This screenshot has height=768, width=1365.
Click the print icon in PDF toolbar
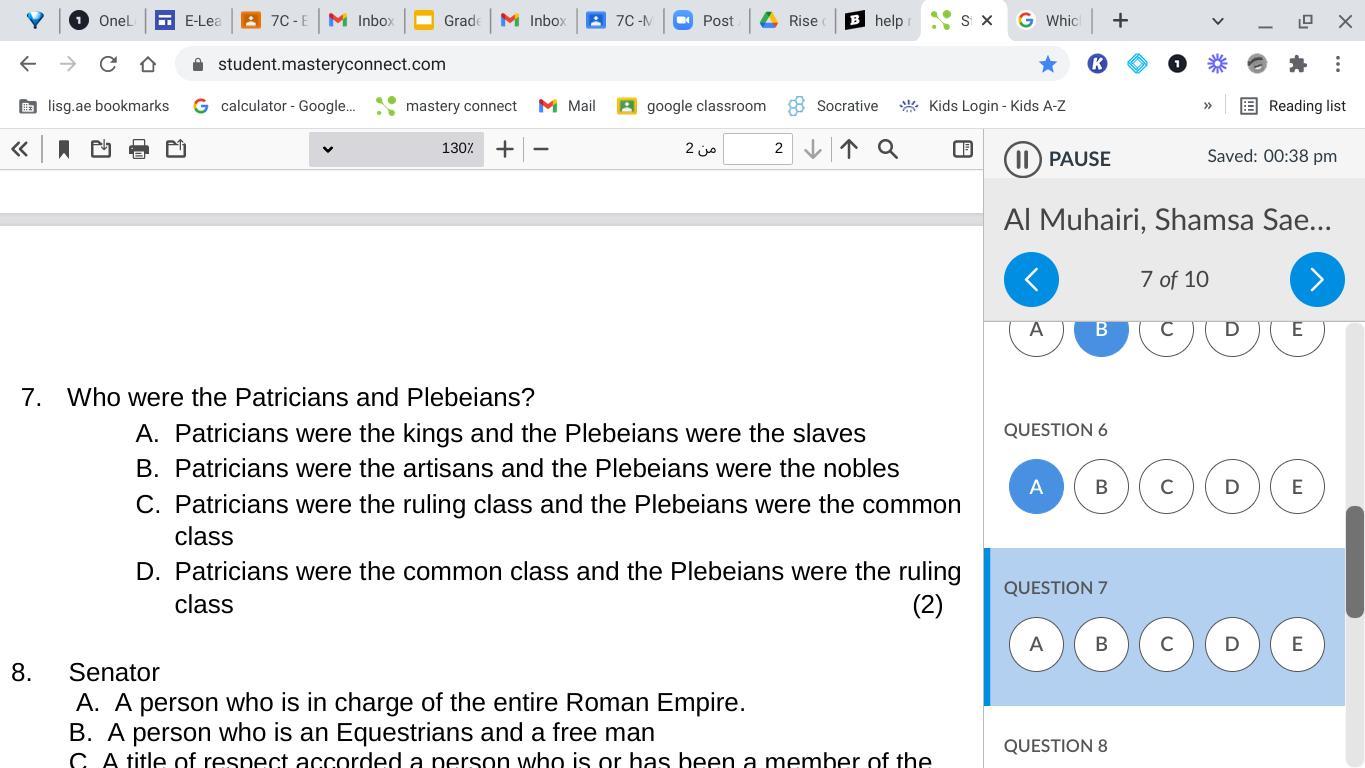point(139,149)
